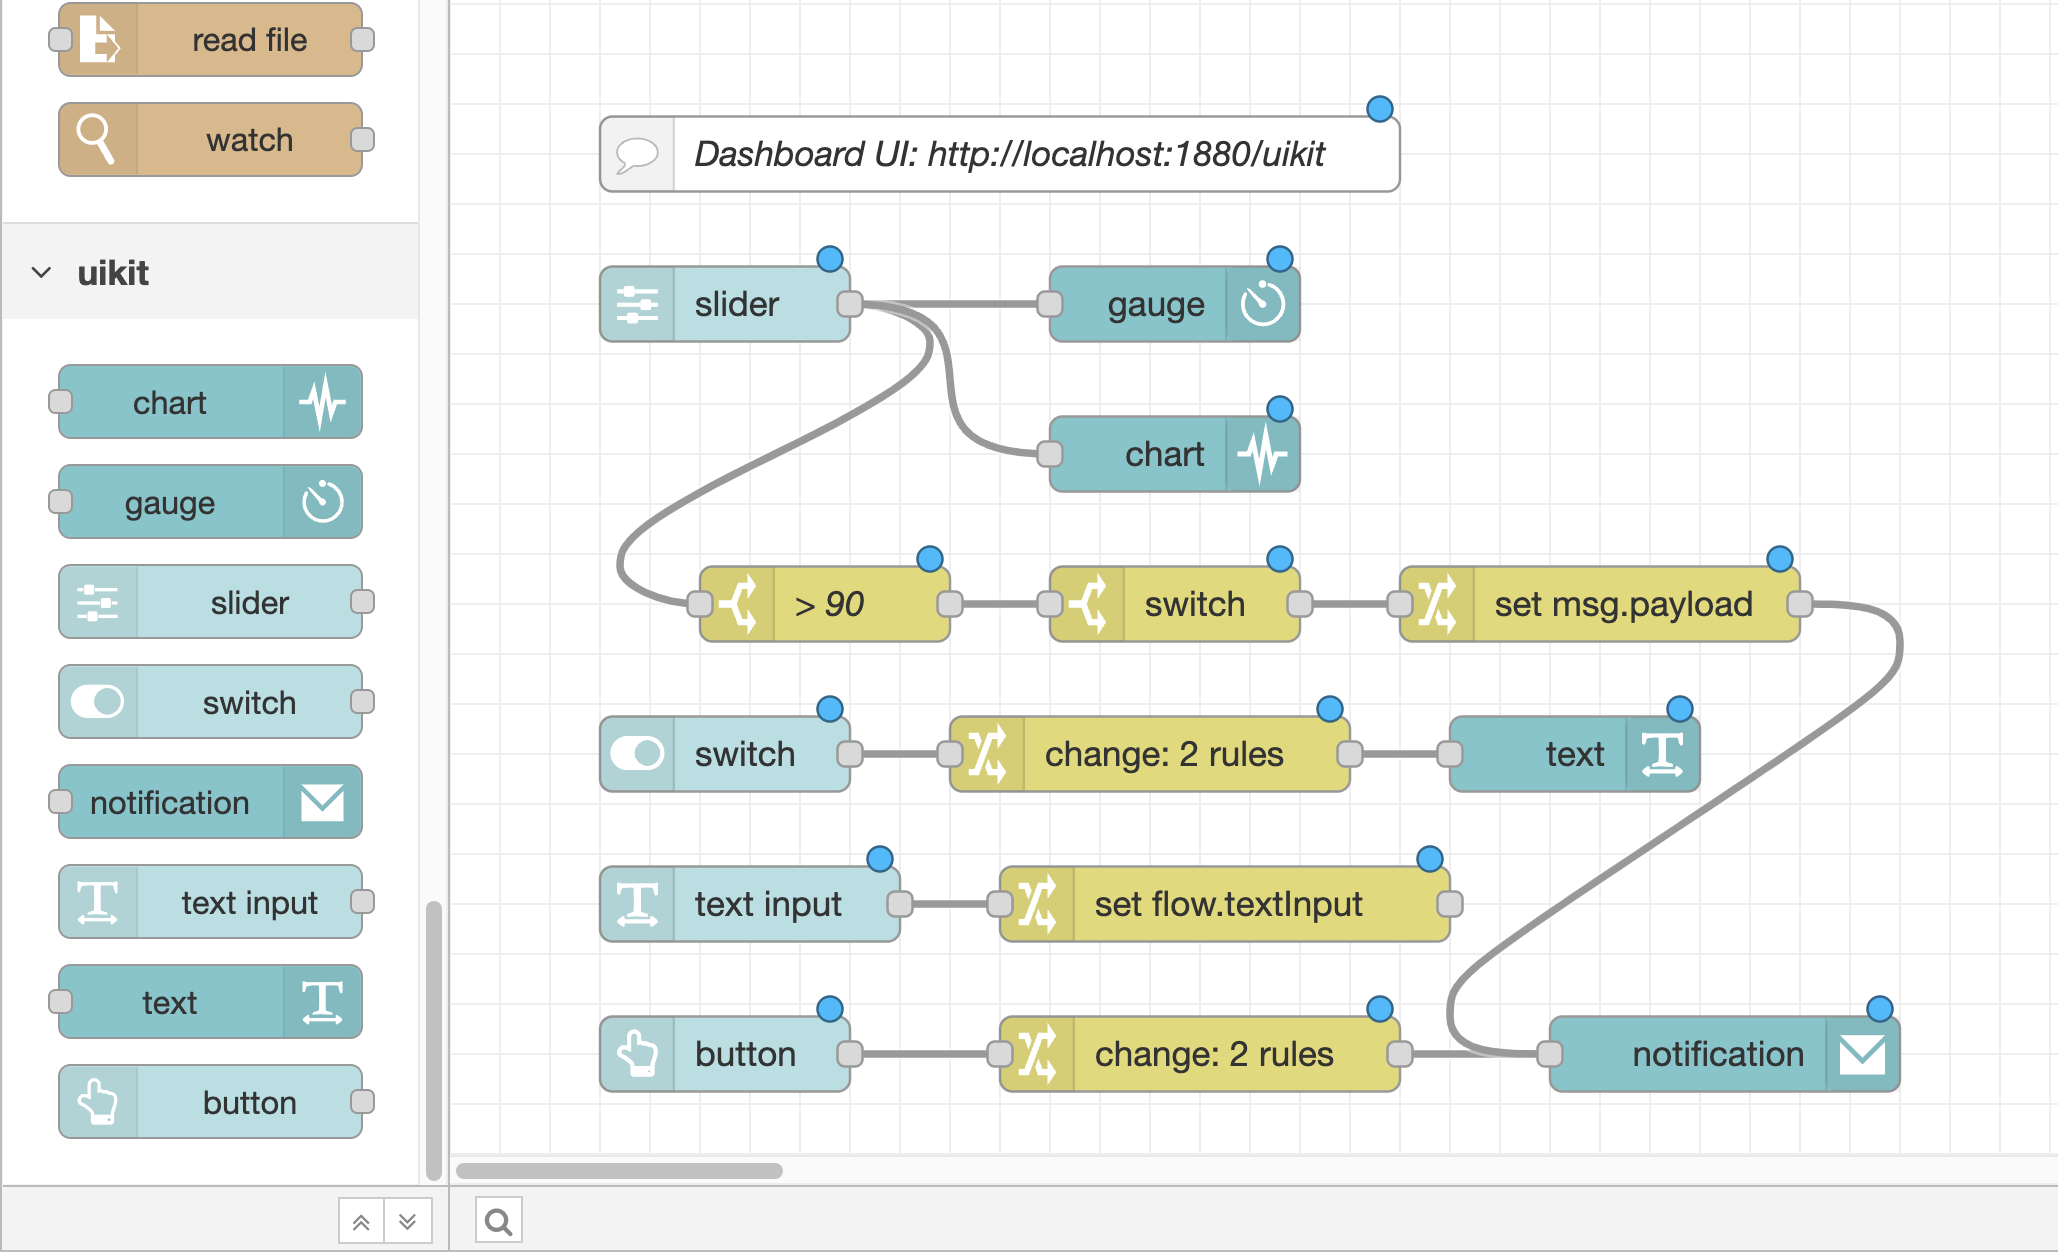Click the hand icon on the button flow node
The height and width of the screenshot is (1252, 2058).
click(638, 1053)
